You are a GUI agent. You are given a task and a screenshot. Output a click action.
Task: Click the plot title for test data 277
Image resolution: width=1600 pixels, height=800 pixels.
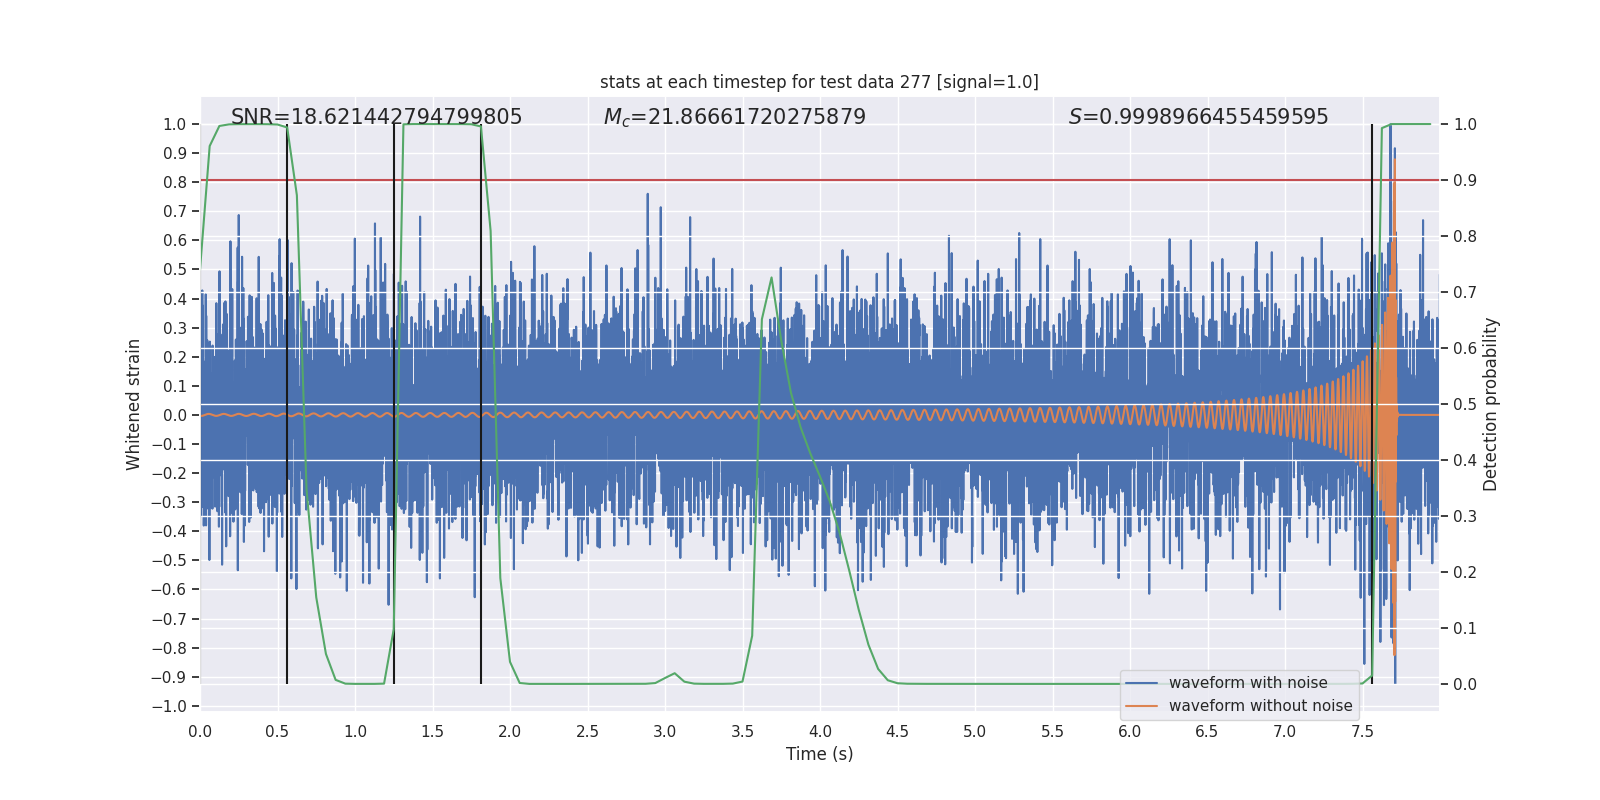point(819,82)
